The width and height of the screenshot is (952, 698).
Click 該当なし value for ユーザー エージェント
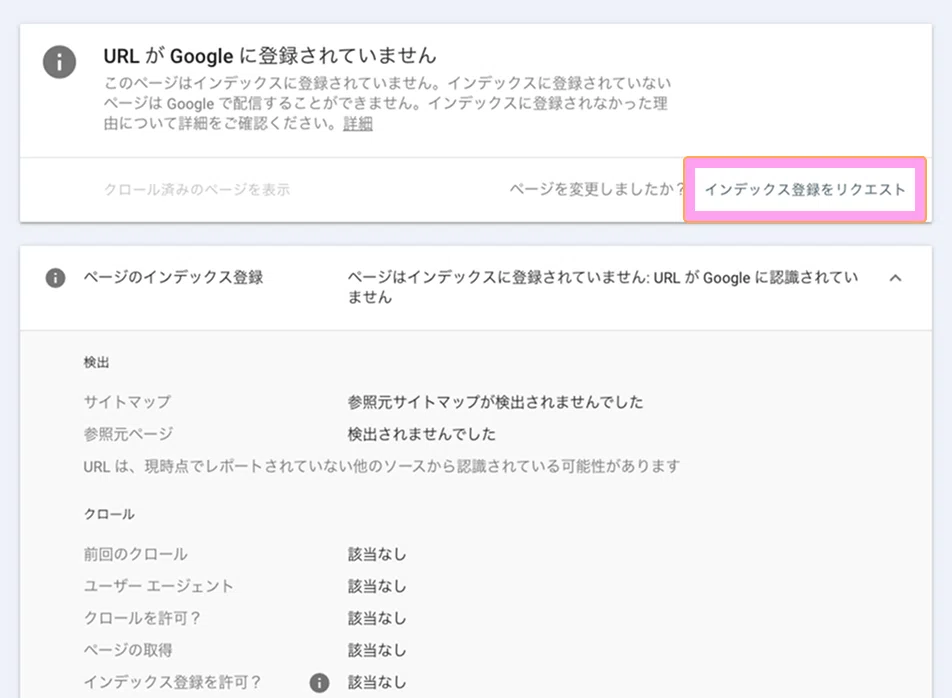(376, 586)
